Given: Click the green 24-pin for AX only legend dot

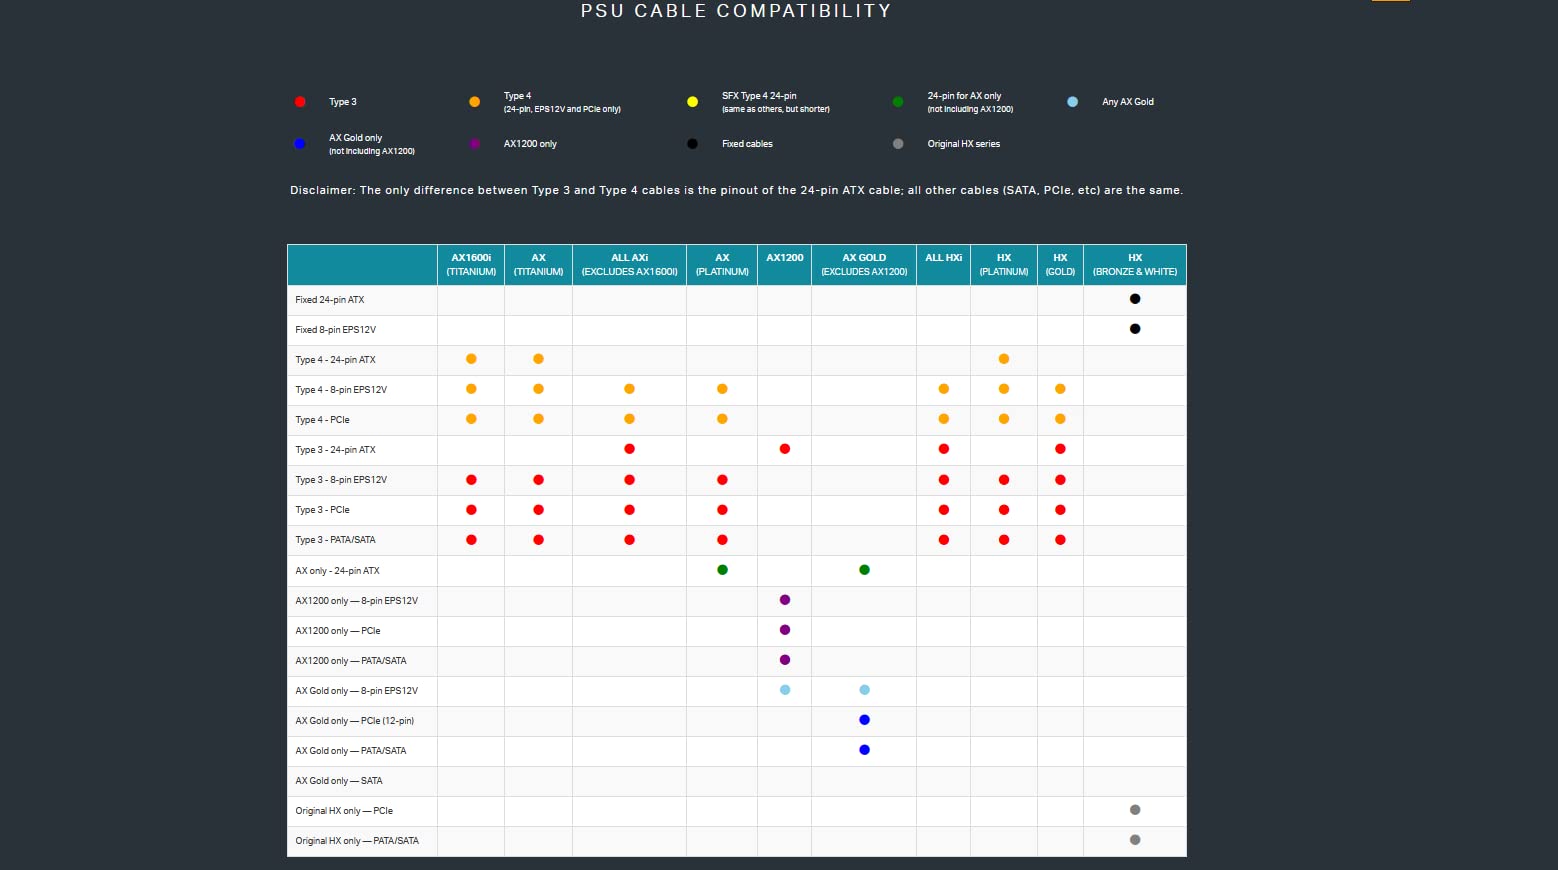Looking at the screenshot, I should pos(898,102).
